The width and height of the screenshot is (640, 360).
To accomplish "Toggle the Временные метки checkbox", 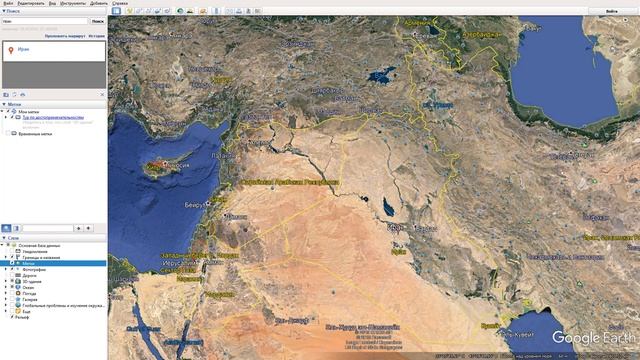I will tap(8, 133).
